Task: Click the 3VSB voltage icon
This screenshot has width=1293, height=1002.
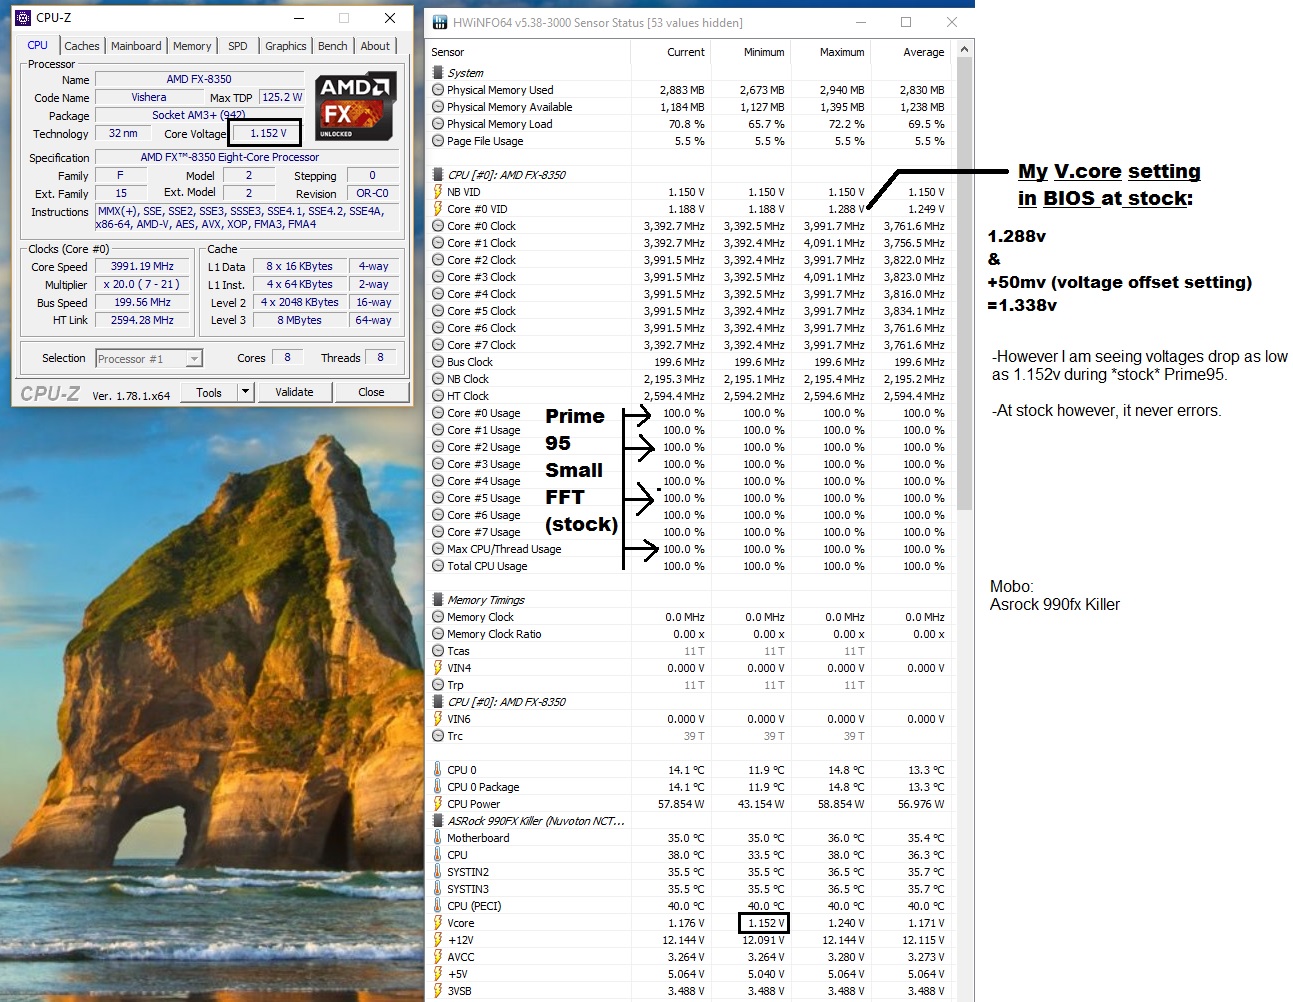Action: point(438,991)
